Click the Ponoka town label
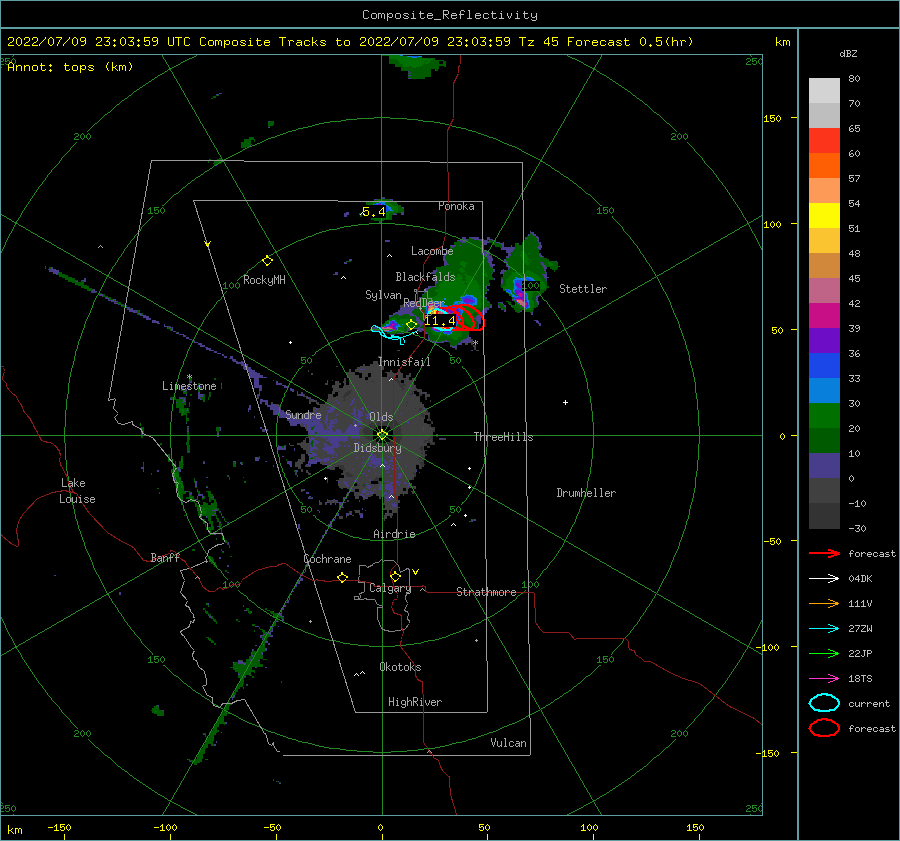900x841 pixels. click(x=456, y=206)
